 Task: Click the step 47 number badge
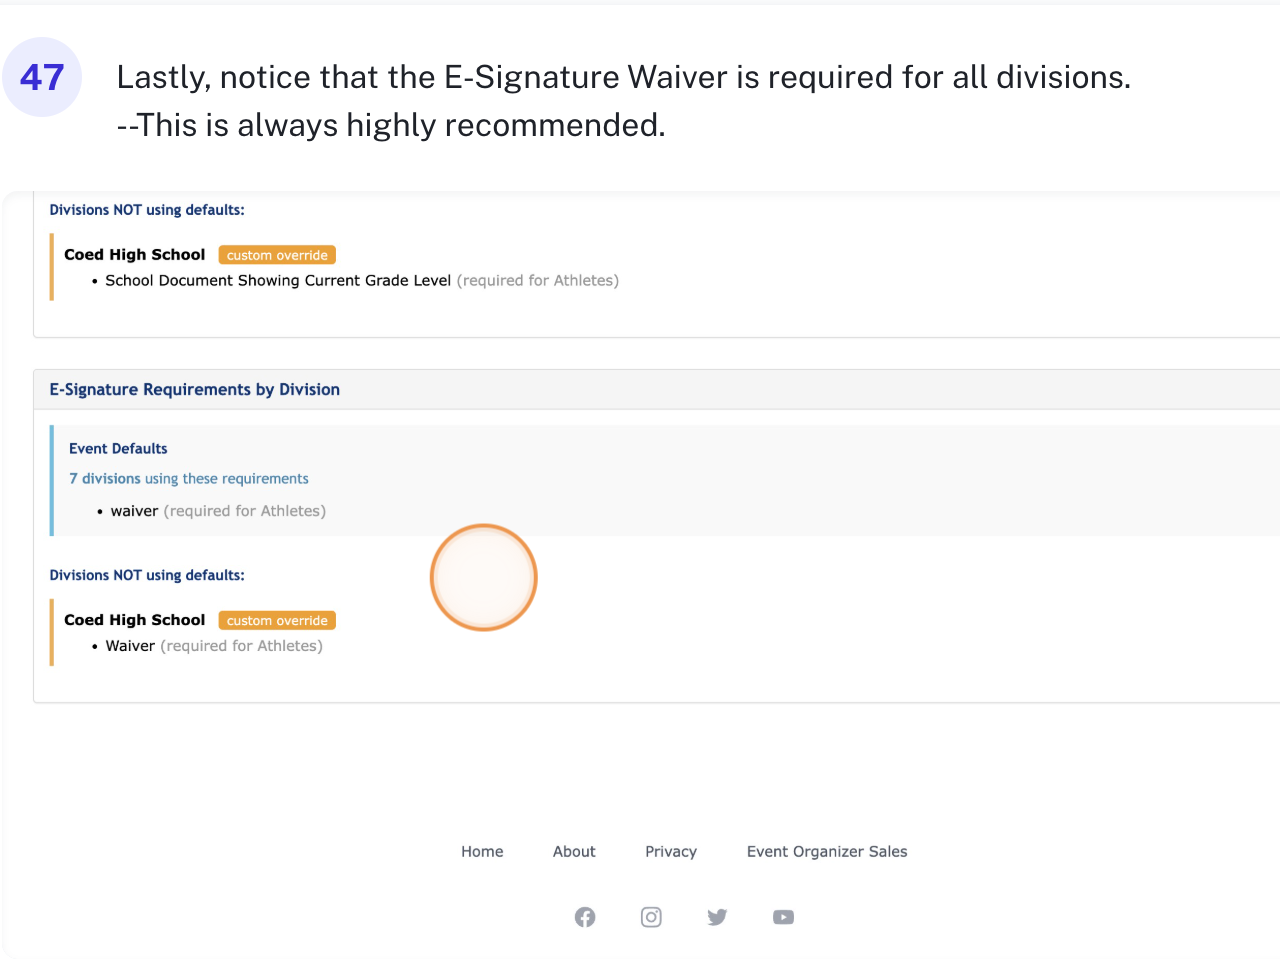pos(42,77)
